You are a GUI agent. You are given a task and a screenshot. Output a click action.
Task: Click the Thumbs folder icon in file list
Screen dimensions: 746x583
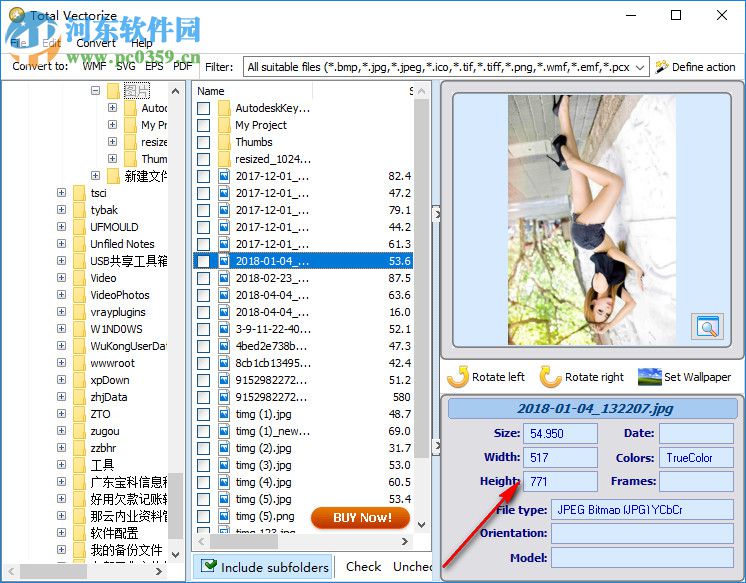[224, 142]
